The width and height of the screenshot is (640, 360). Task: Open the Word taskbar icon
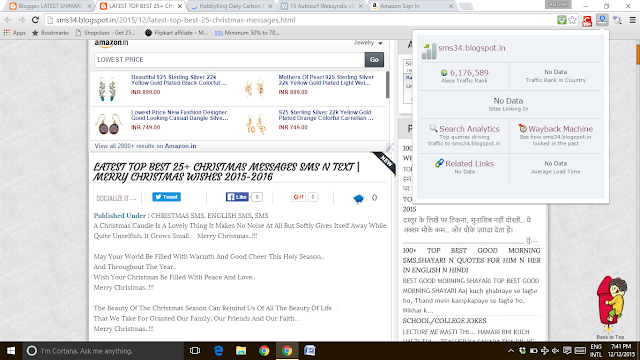(309, 351)
